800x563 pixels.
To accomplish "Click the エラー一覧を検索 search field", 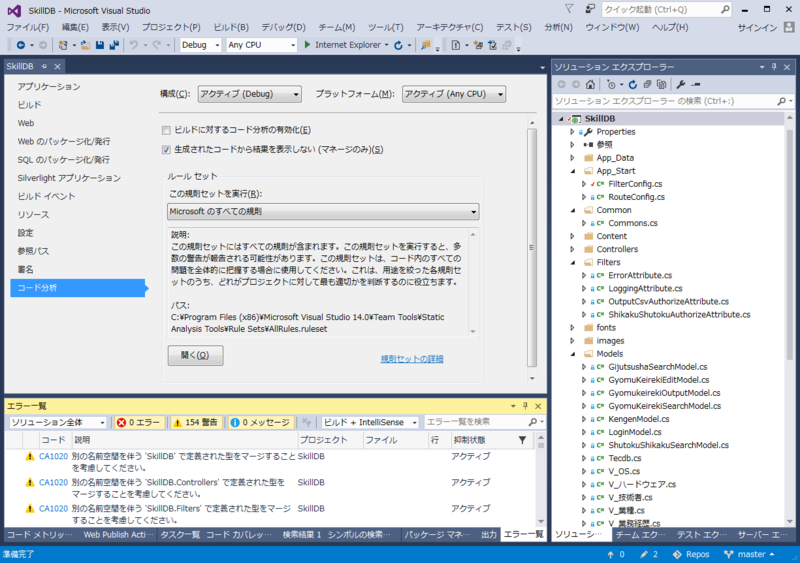I will pos(474,422).
